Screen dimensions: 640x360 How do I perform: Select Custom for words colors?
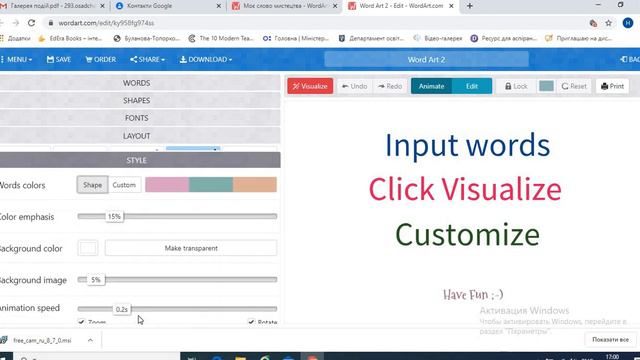click(x=124, y=185)
